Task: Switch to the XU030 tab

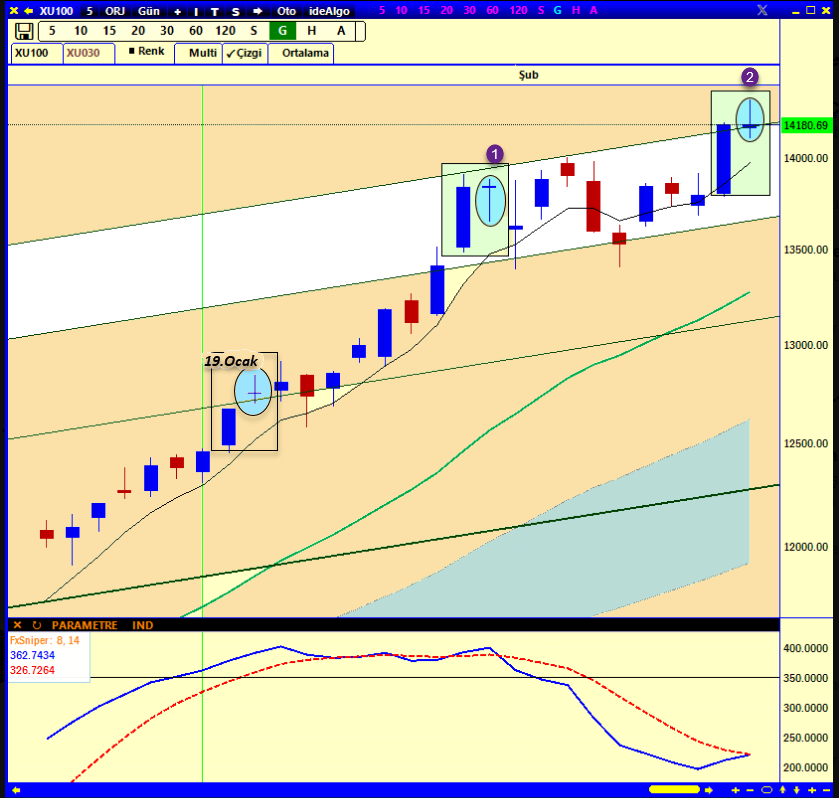Action: tap(89, 53)
